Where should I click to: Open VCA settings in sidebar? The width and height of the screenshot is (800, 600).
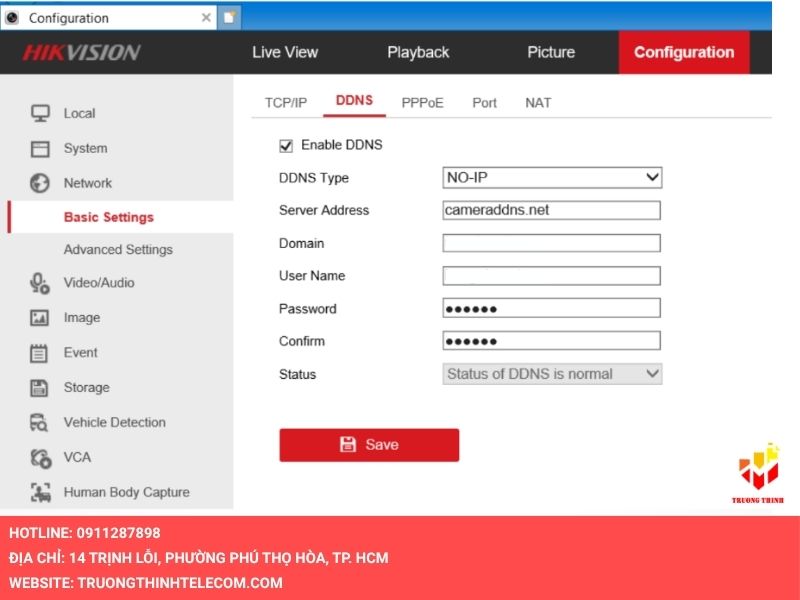(77, 457)
